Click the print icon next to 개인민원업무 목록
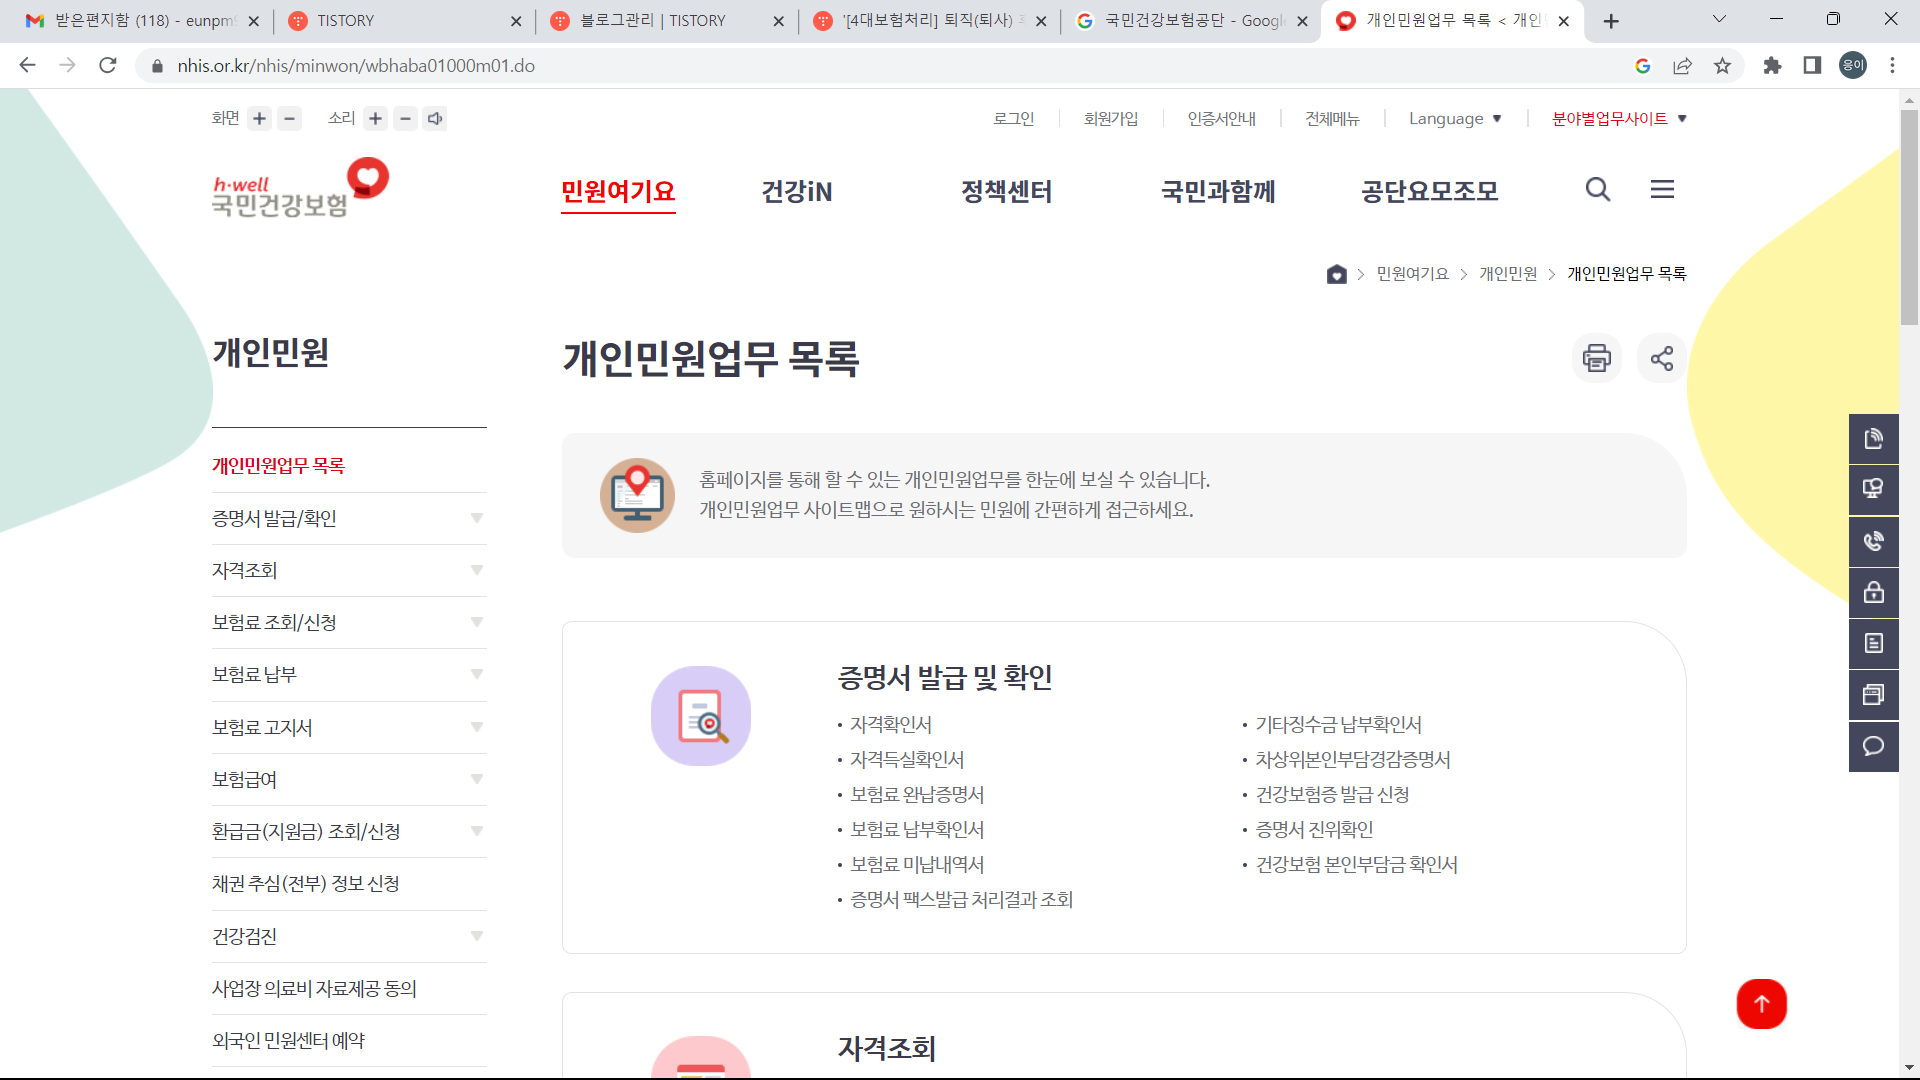The image size is (1920, 1080). click(x=1596, y=358)
